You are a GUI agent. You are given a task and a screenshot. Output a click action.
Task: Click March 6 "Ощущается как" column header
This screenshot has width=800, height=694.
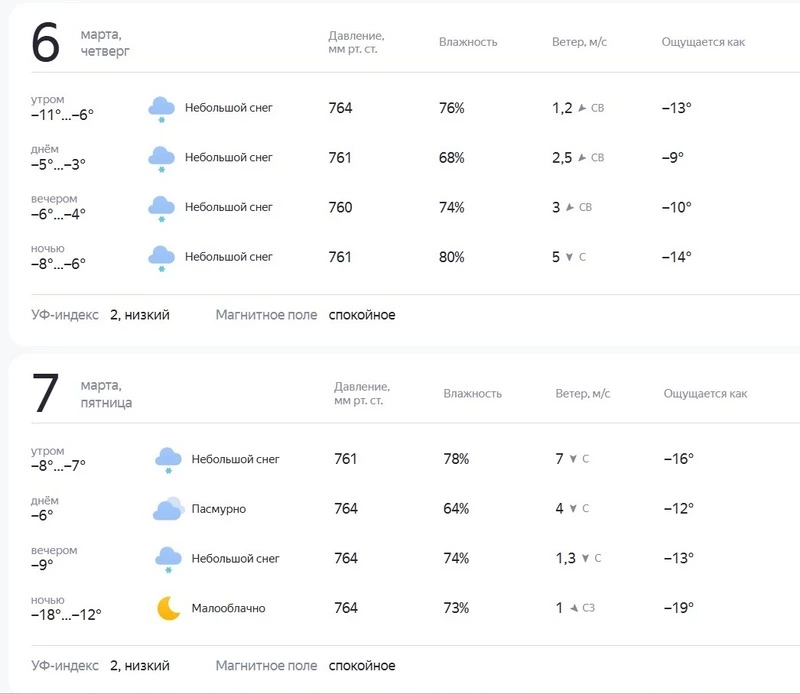coord(703,42)
